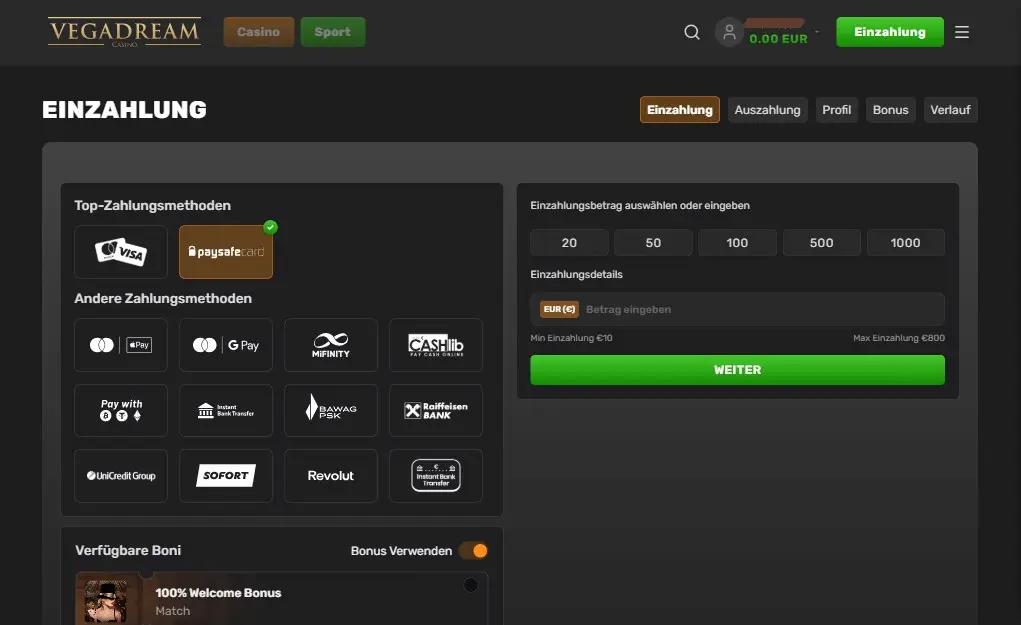Click the WEITER button
The height and width of the screenshot is (625, 1021).
point(738,370)
